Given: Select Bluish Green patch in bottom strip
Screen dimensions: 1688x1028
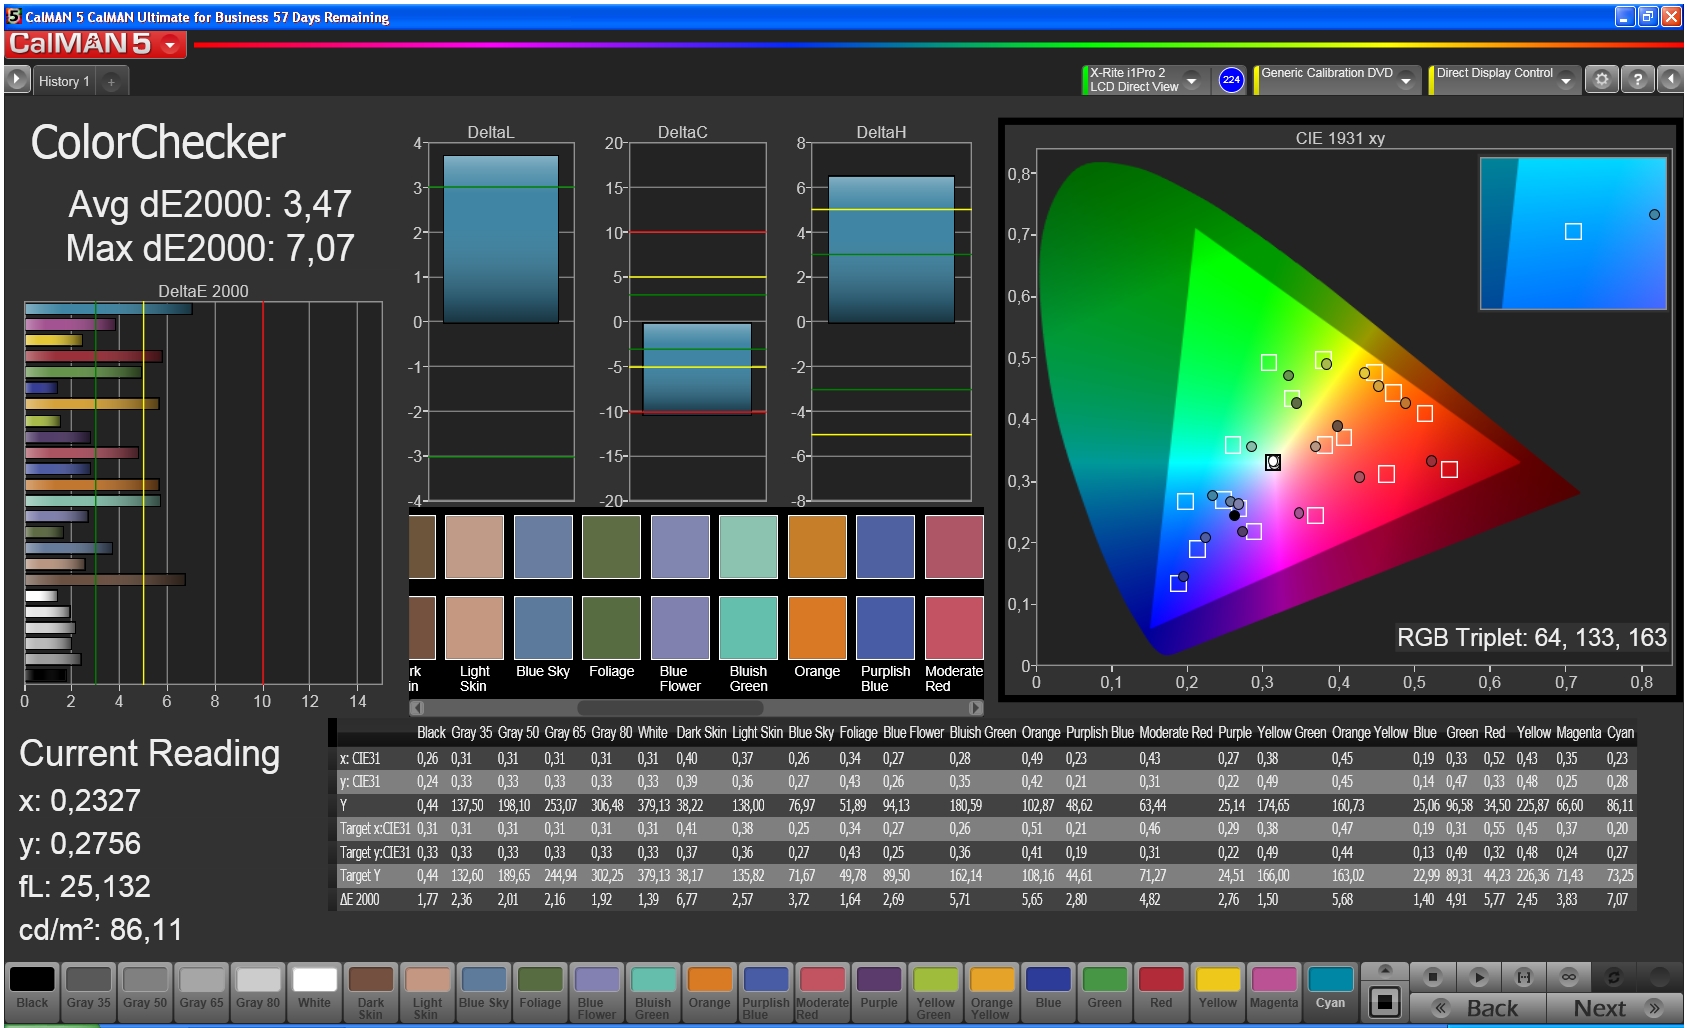Looking at the screenshot, I should click(653, 990).
